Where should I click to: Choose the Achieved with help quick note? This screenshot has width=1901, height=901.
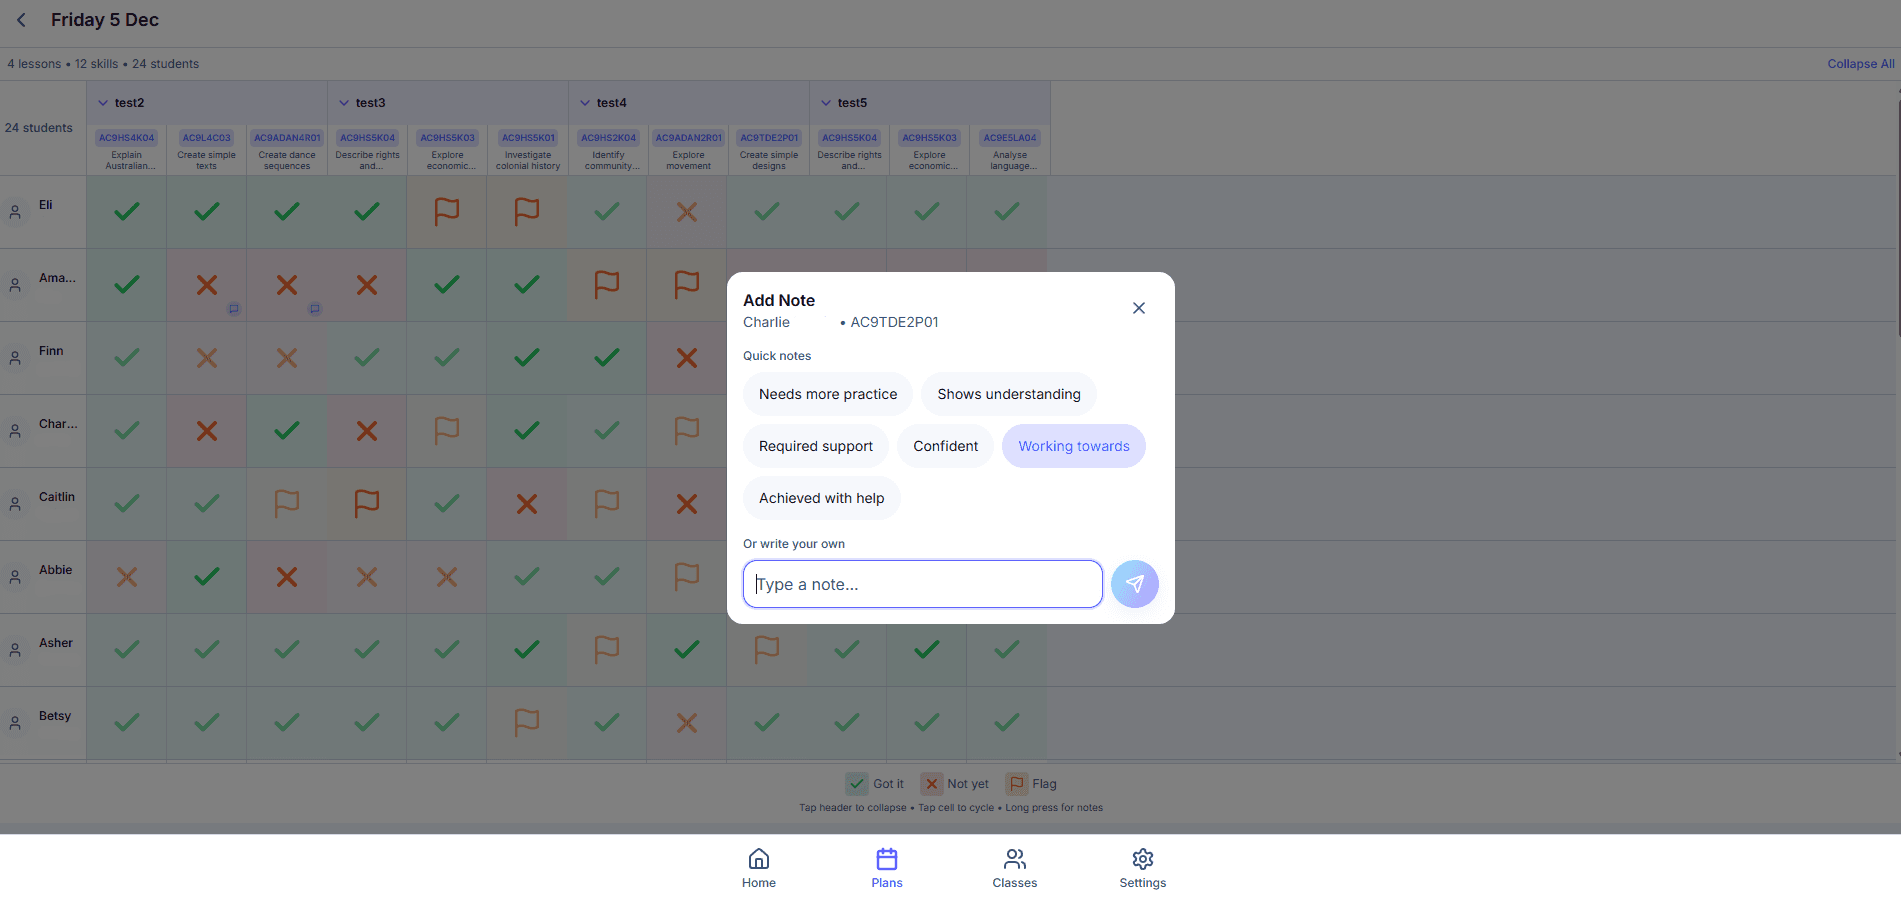821,498
